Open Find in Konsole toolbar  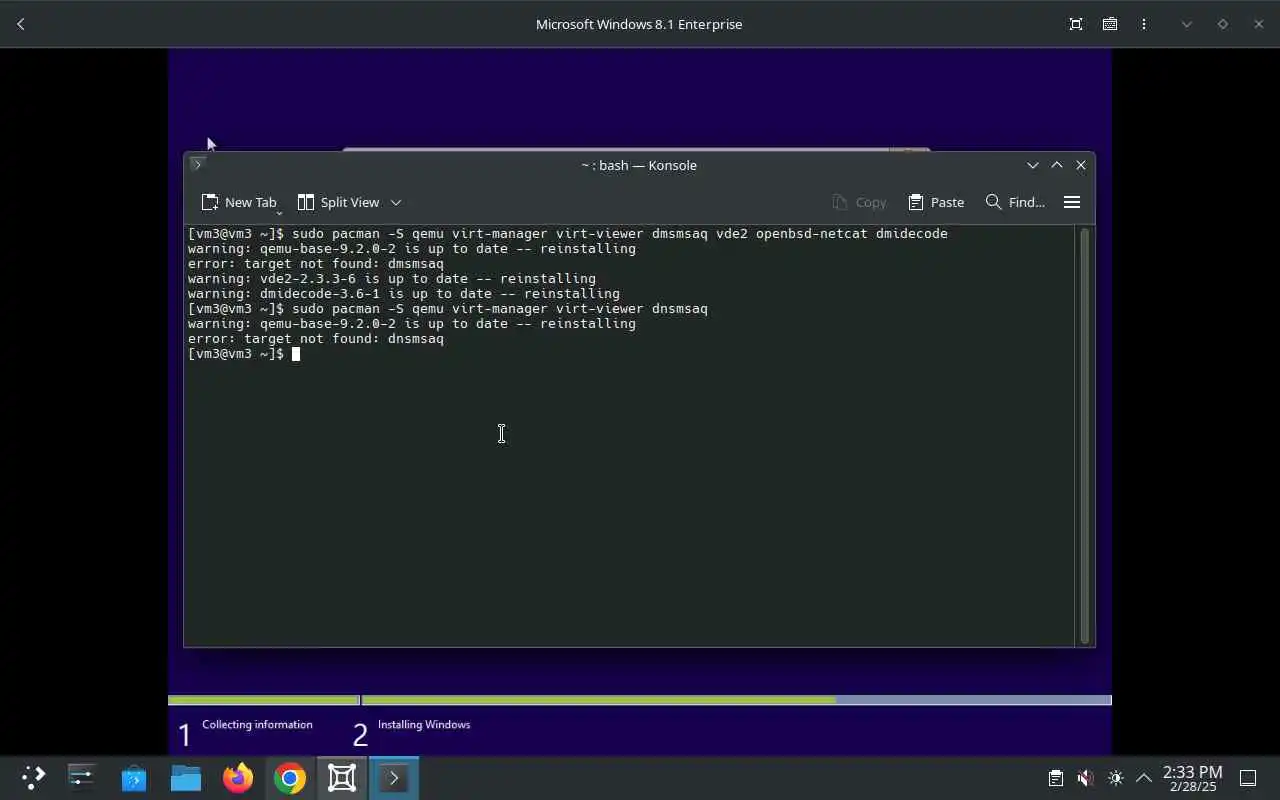(1015, 202)
